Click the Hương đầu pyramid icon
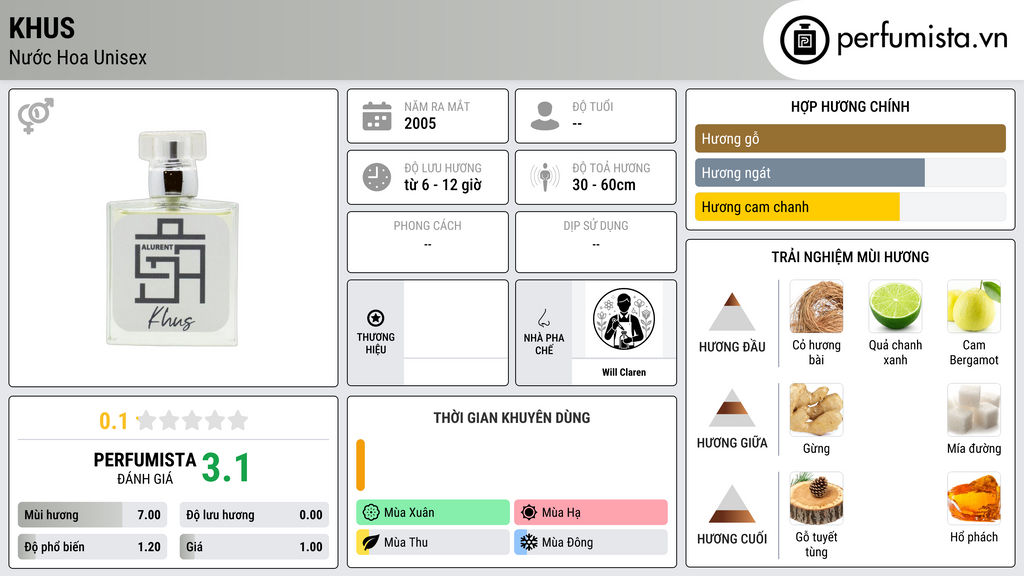Screen dimensions: 1024x576 732,312
